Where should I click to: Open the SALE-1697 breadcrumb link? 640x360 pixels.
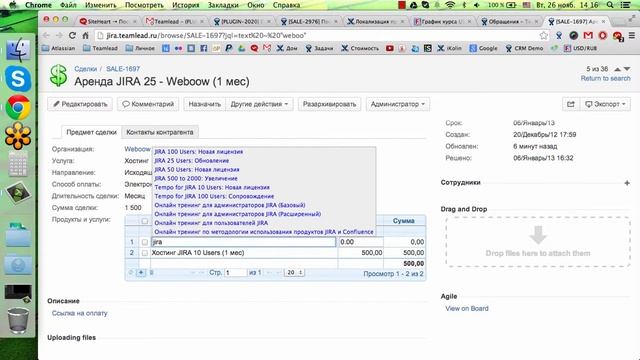(x=123, y=69)
